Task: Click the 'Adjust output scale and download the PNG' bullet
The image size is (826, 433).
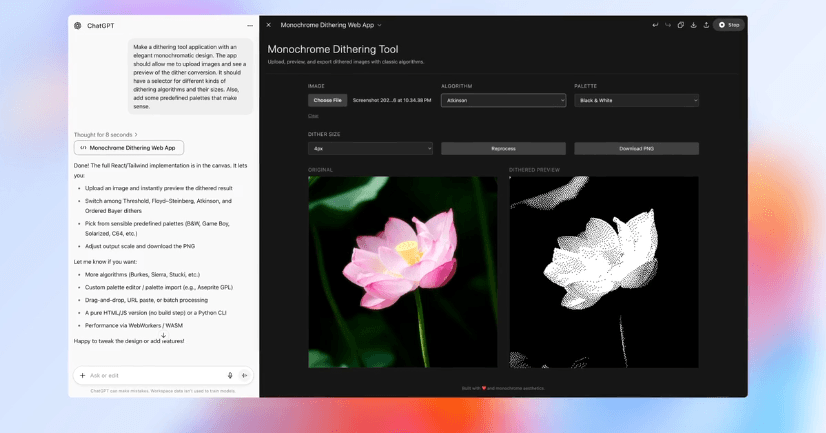Action: point(140,246)
